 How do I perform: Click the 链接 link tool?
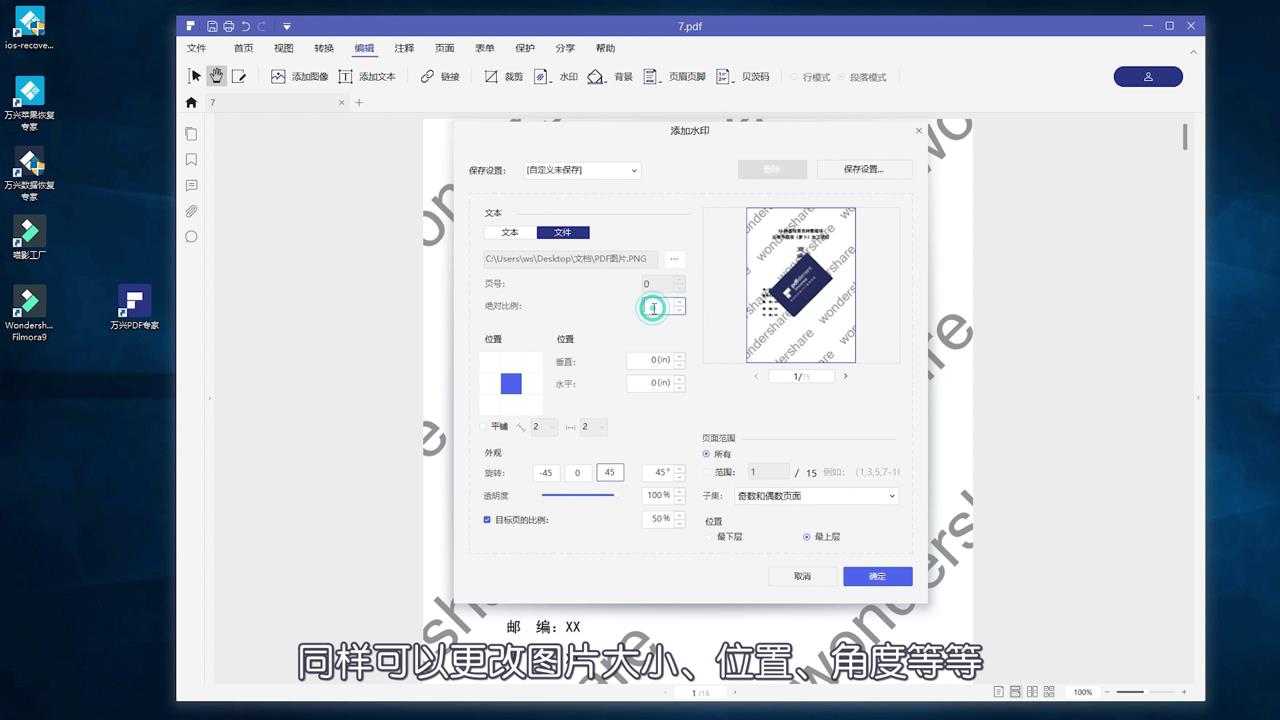(x=440, y=76)
